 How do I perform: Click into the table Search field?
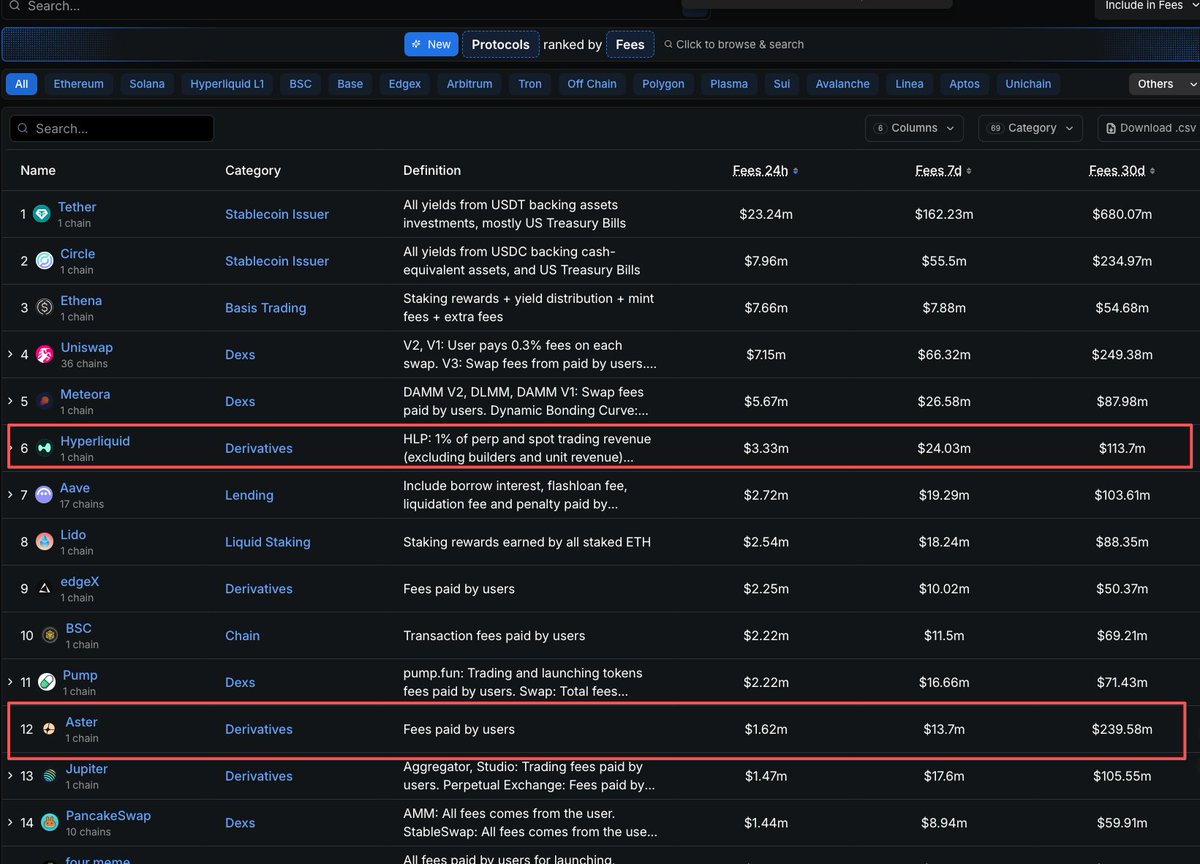point(112,128)
